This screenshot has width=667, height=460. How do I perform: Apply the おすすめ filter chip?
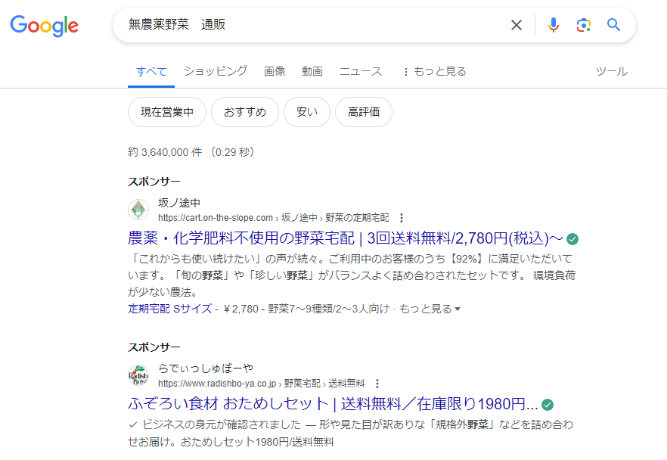pyautogui.click(x=245, y=112)
